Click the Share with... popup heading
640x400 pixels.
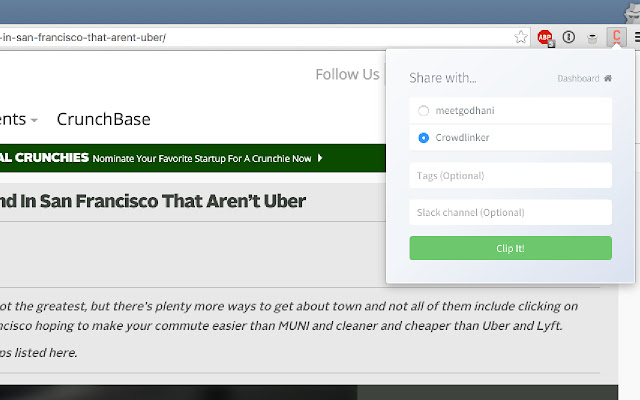(443, 79)
